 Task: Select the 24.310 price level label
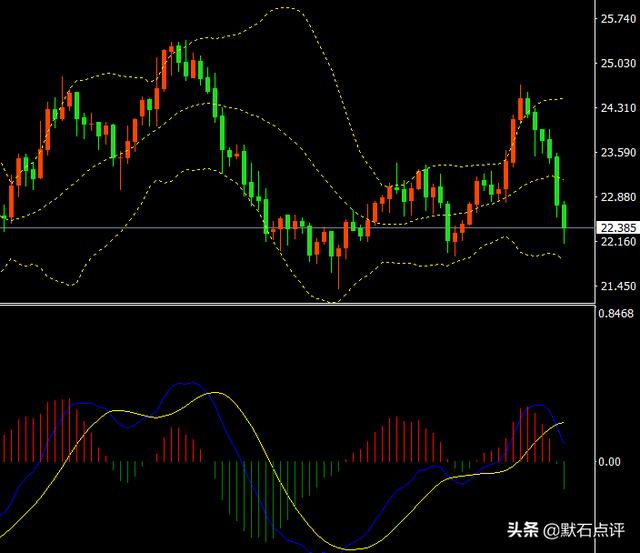616,108
